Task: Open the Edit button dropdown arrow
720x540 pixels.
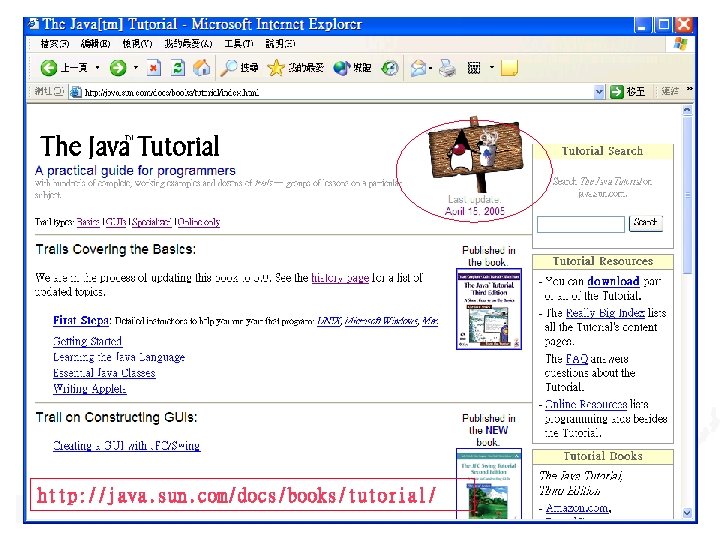Action: [491, 68]
